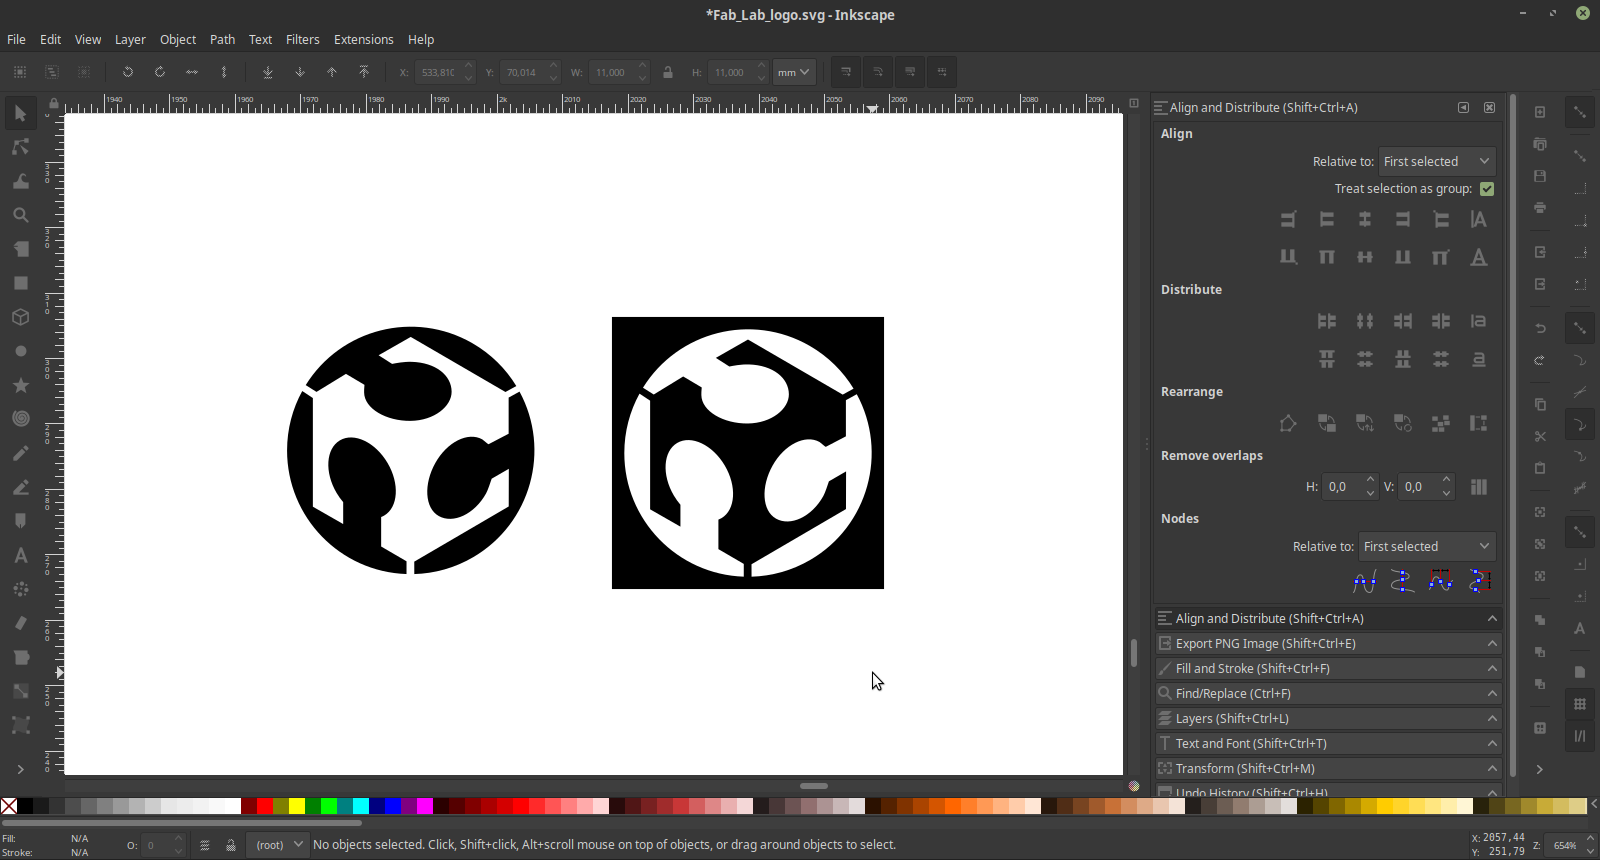This screenshot has height=860, width=1600.
Task: Select the Gradient tool
Action: coord(20,691)
